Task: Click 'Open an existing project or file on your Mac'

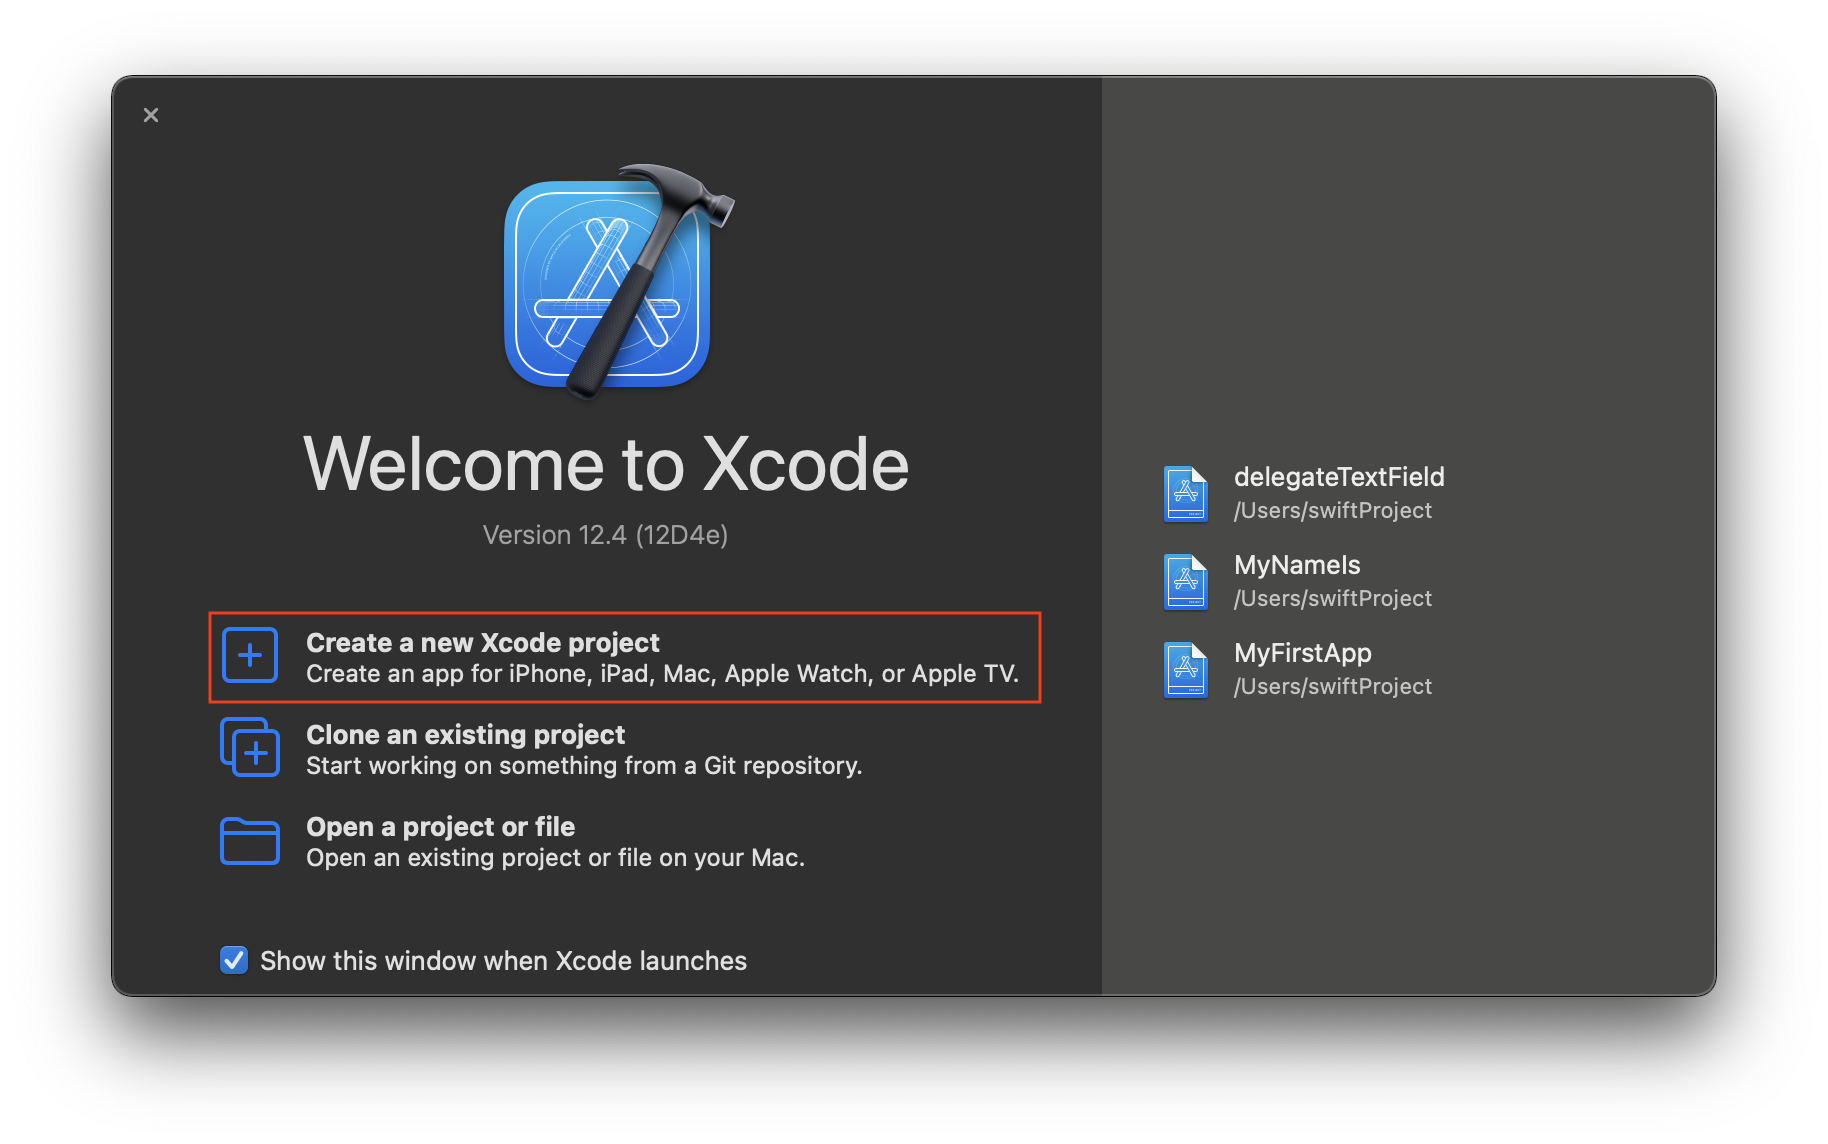Action: pyautogui.click(x=555, y=858)
